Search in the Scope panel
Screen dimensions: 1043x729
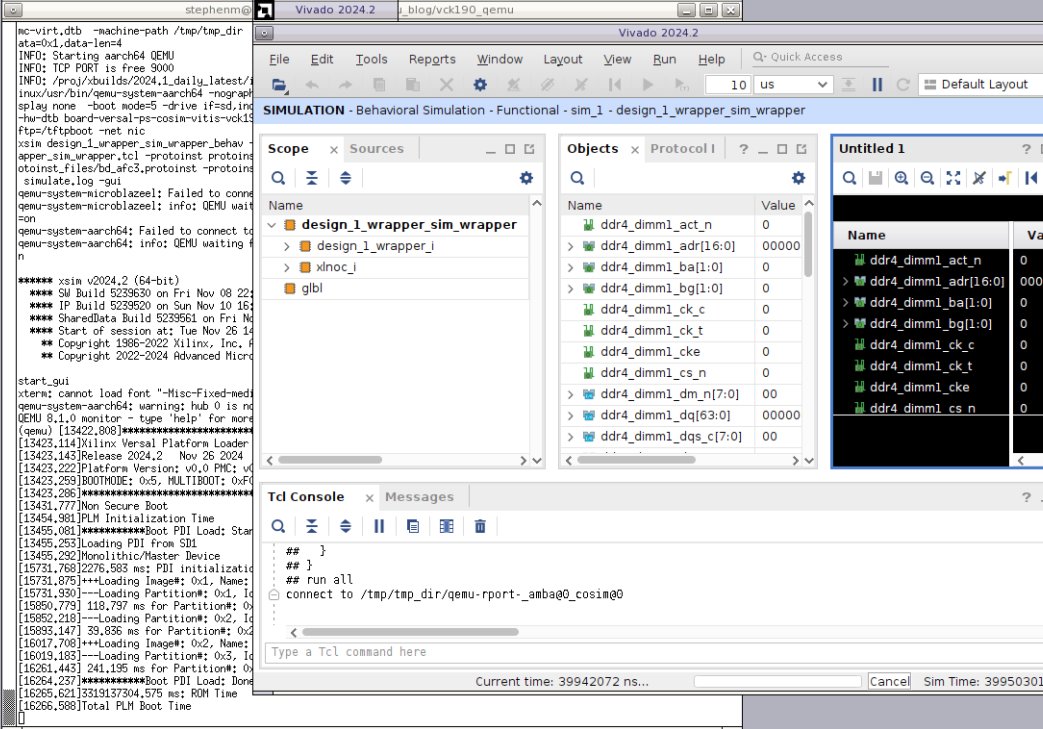(x=279, y=178)
